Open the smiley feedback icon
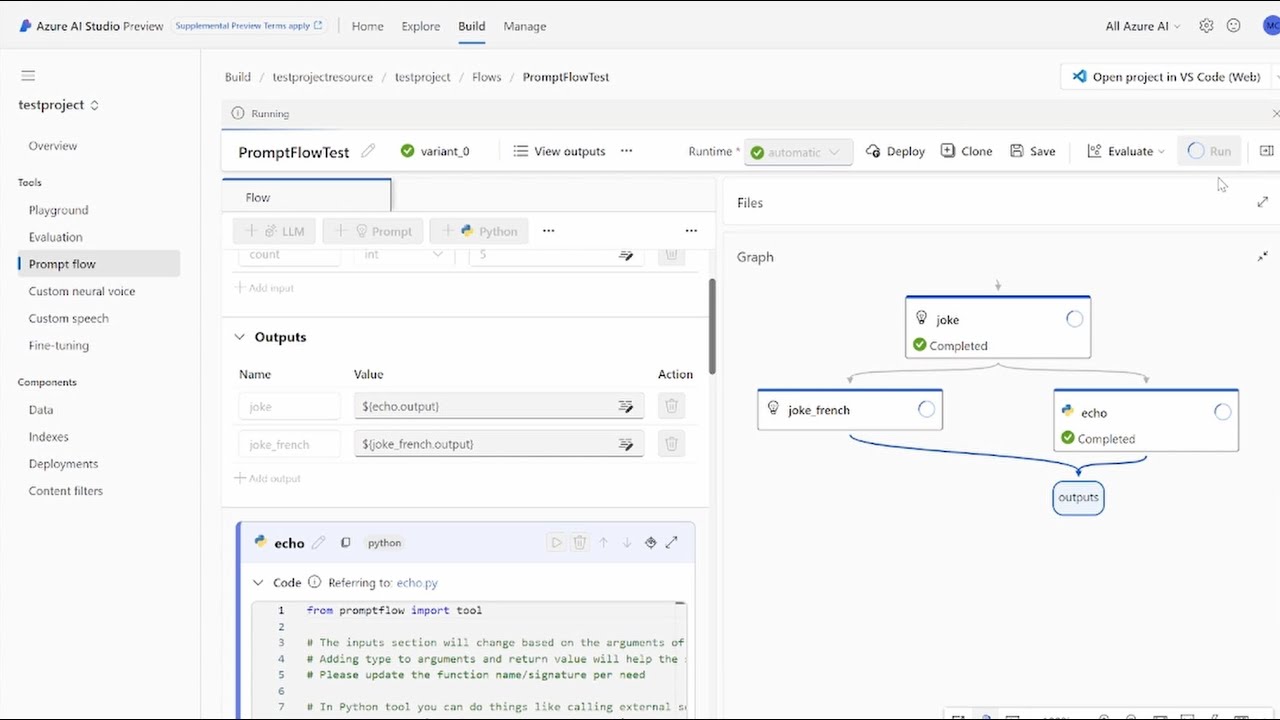 click(1233, 26)
